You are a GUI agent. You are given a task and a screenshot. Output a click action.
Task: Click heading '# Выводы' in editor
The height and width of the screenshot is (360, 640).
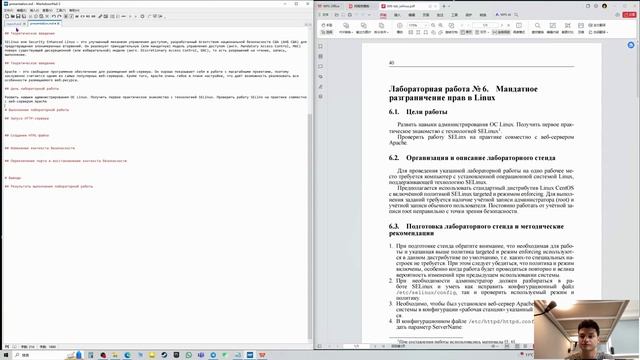[13, 178]
